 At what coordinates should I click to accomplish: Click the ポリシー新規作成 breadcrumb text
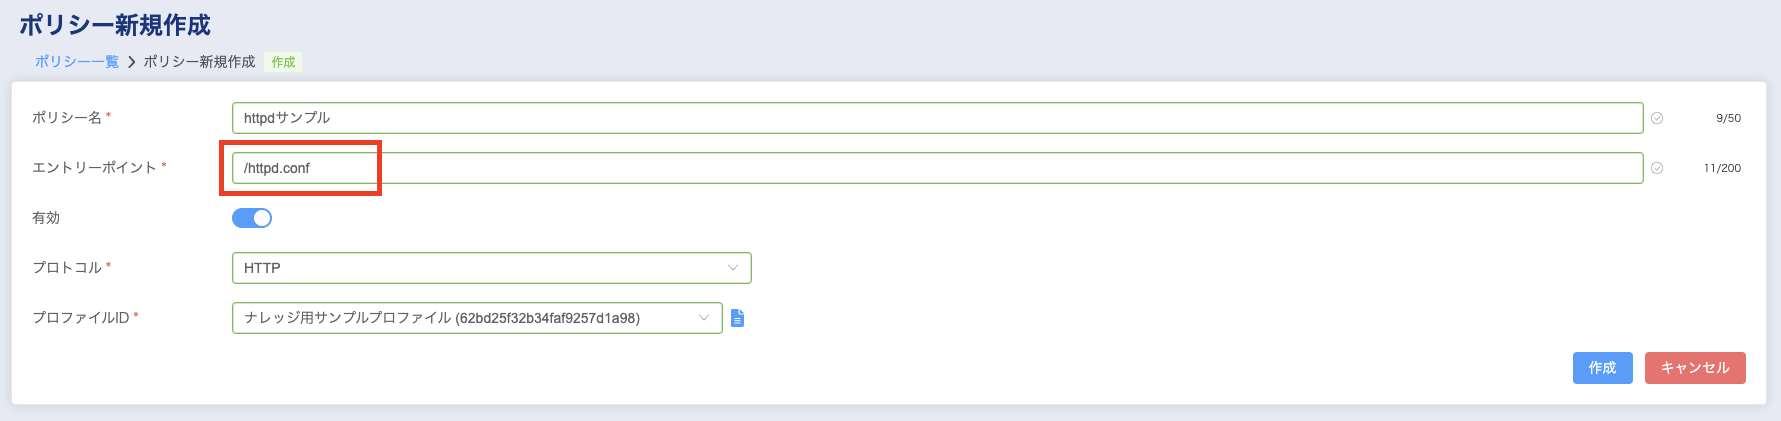tap(199, 62)
